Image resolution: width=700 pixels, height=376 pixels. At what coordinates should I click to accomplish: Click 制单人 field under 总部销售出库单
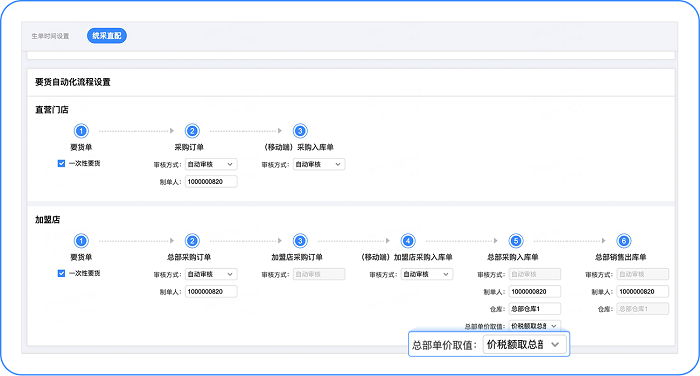(x=643, y=292)
